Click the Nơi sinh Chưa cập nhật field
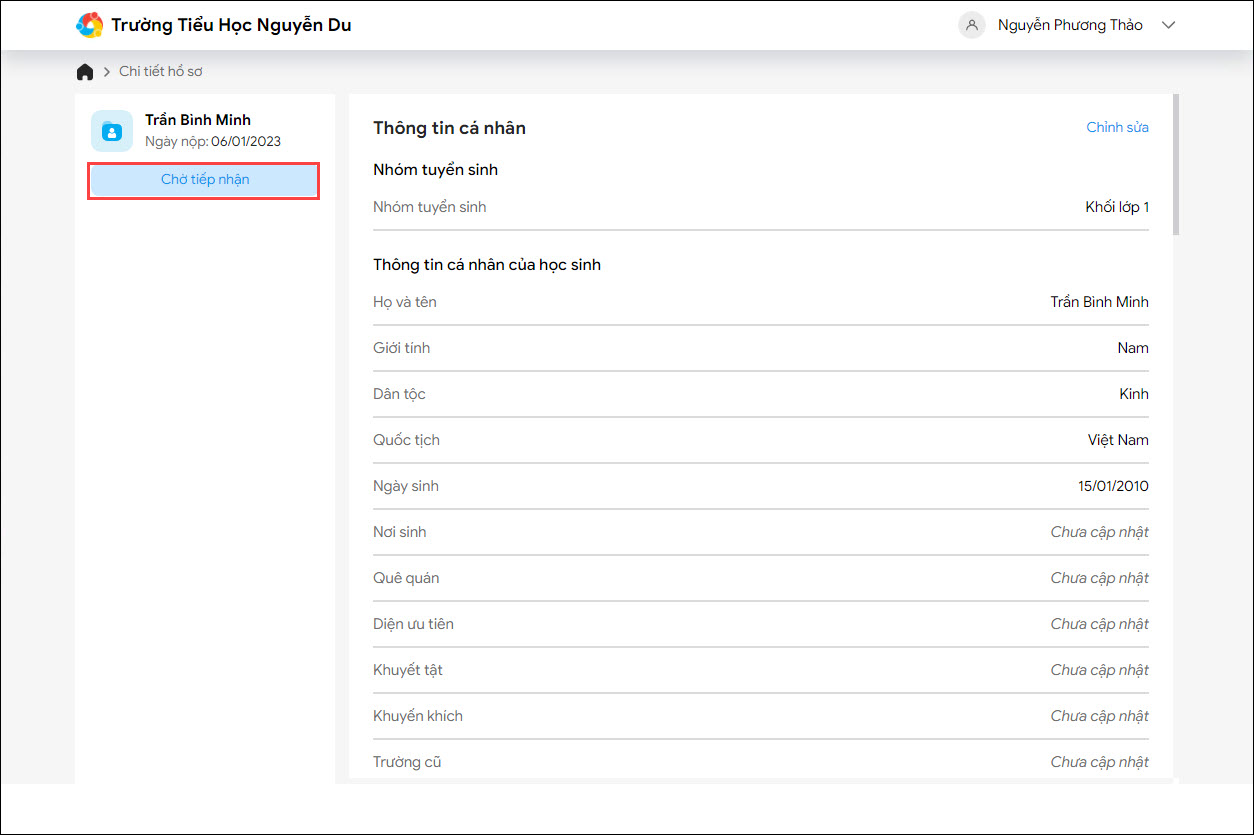 pos(1099,532)
